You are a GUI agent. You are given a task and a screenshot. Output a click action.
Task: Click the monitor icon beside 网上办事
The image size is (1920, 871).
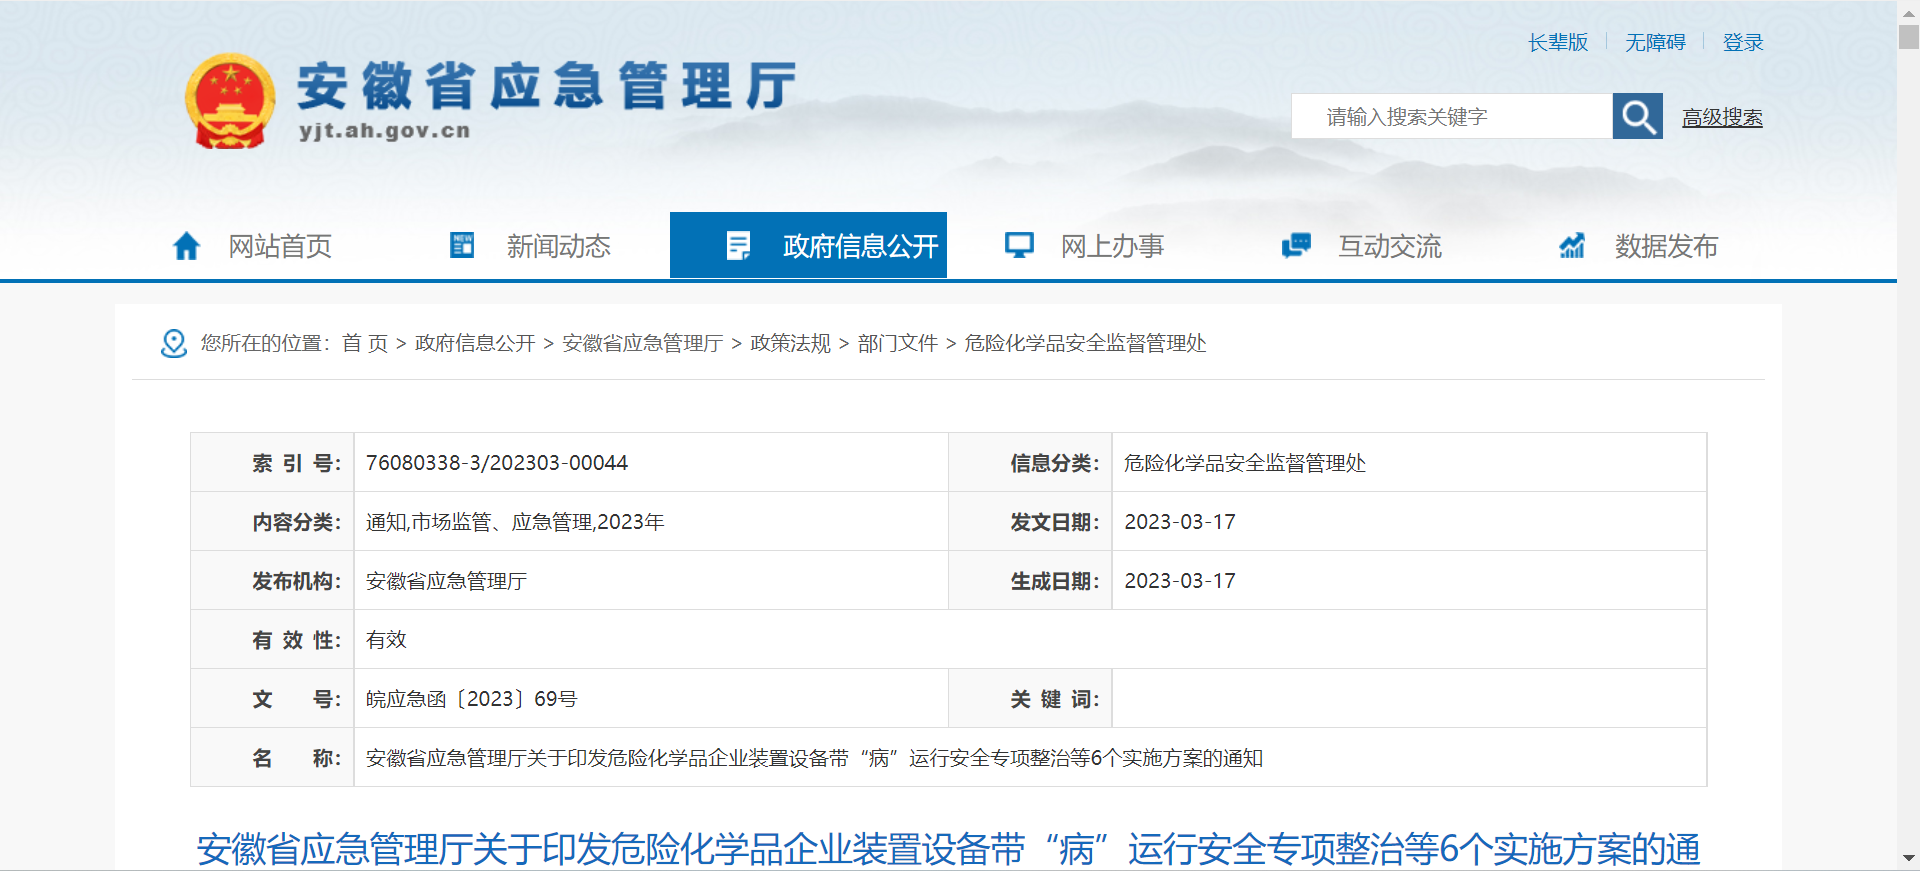pyautogui.click(x=1019, y=245)
